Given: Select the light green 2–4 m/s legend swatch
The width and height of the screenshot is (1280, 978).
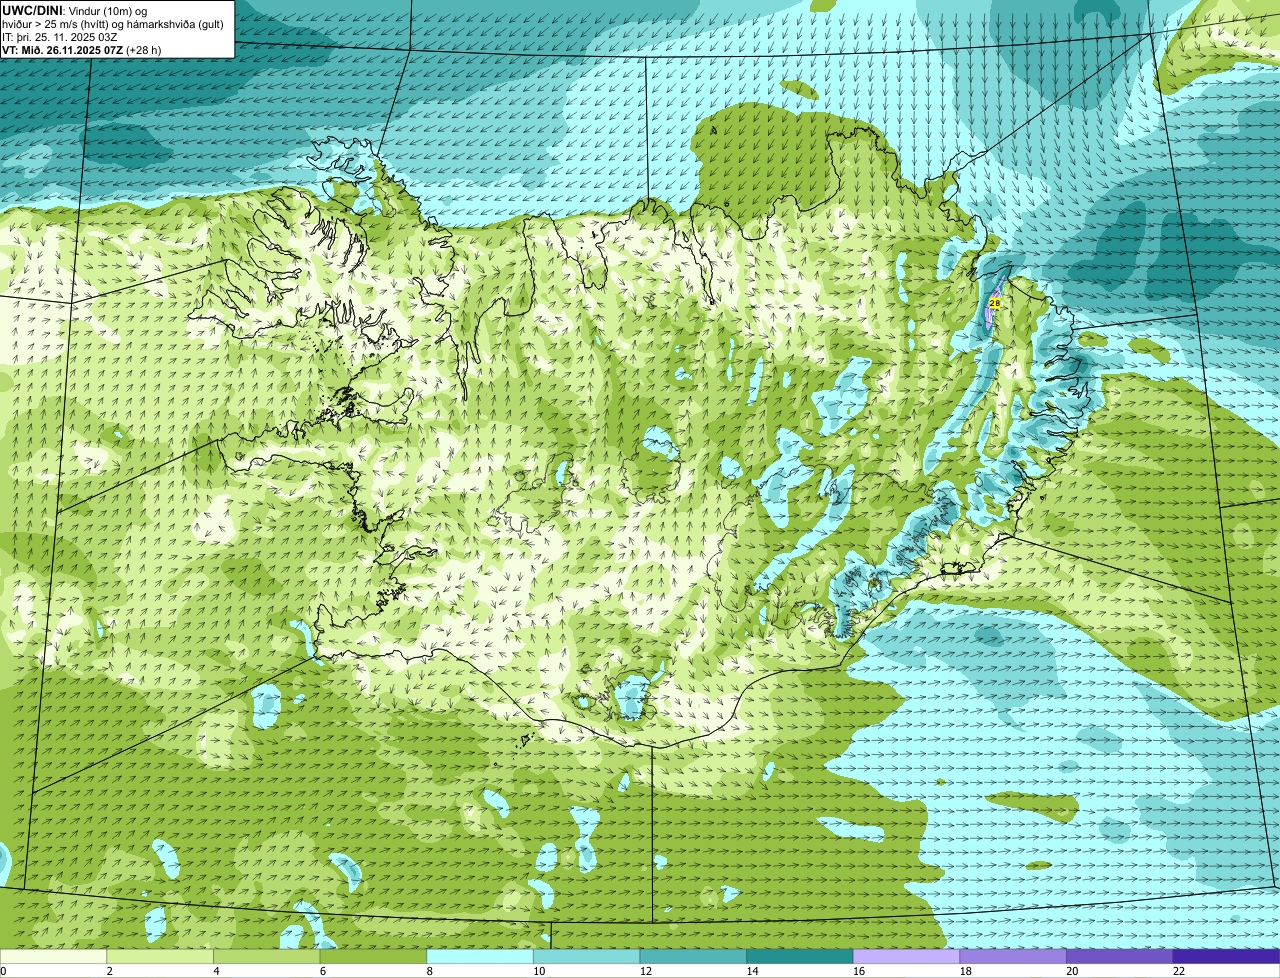Looking at the screenshot, I should [x=160, y=956].
